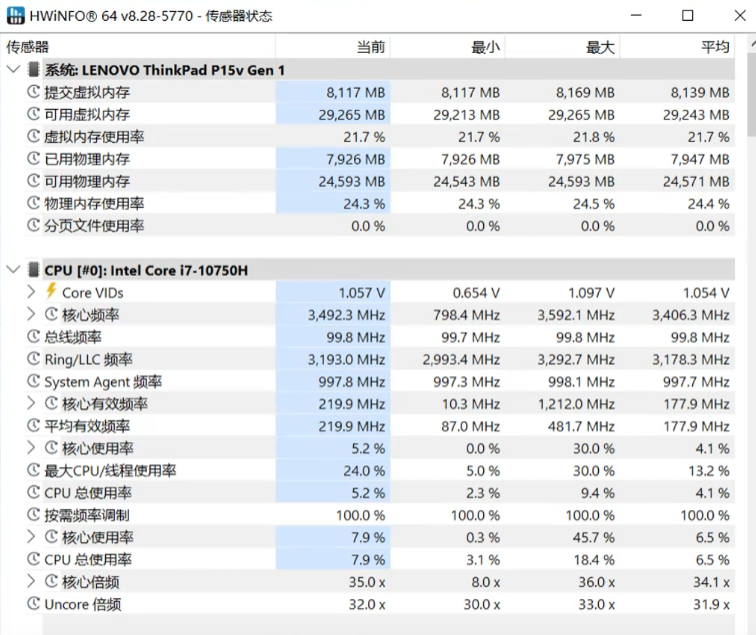This screenshot has width=756, height=635.
Task: Click the current value 29,265 MB
Action: [x=351, y=115]
